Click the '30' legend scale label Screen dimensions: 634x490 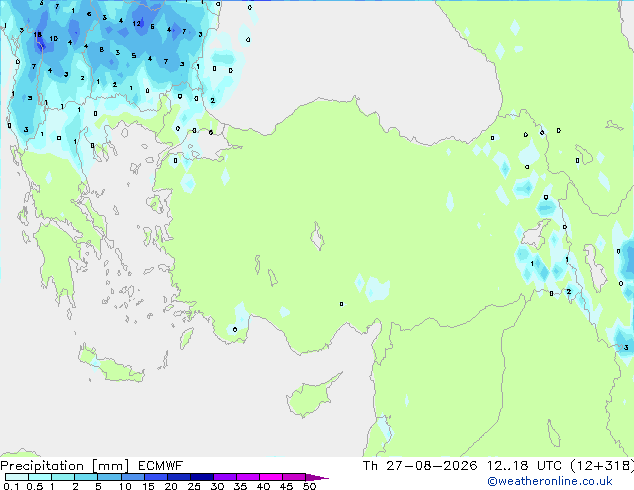point(217,486)
